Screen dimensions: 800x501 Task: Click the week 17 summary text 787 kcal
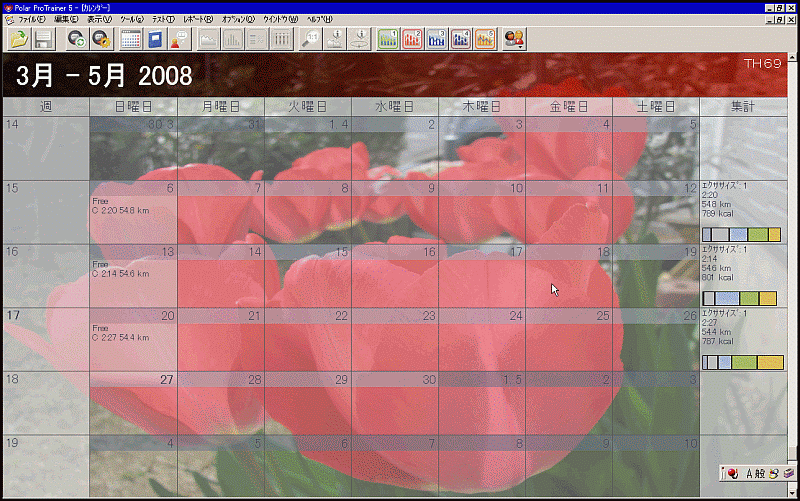pyautogui.click(x=717, y=341)
